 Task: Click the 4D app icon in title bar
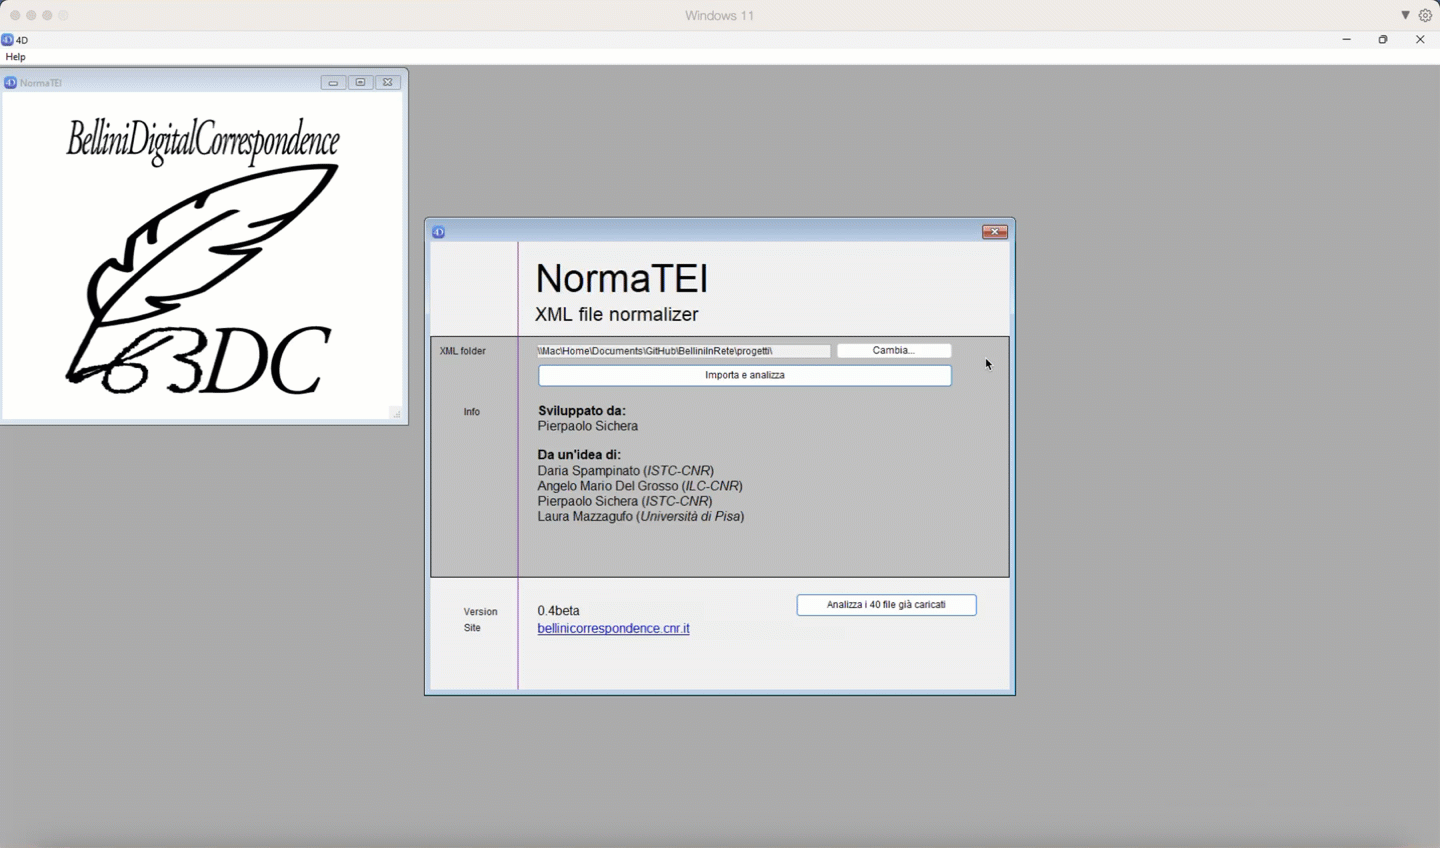(8, 40)
